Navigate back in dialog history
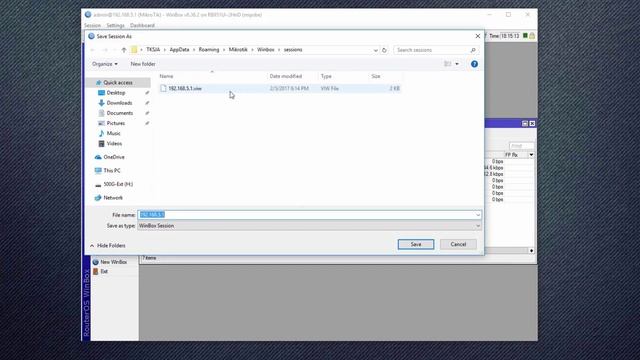This screenshot has height=360, width=640. tap(93, 50)
